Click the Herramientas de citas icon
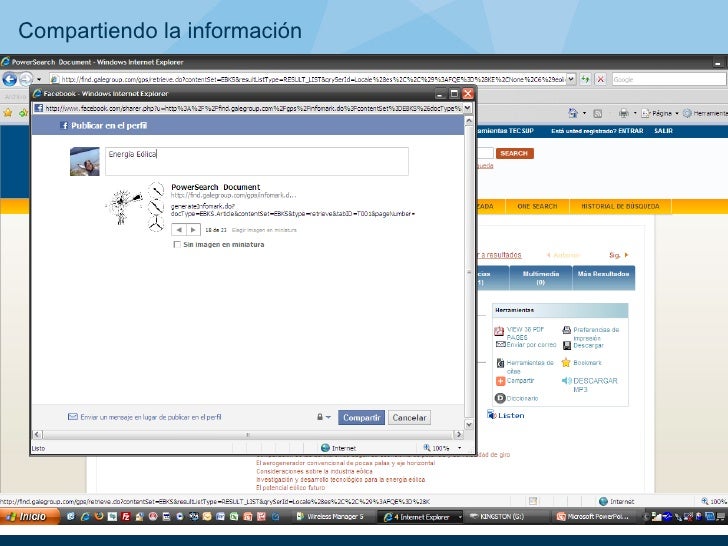The width and height of the screenshot is (728, 546). pos(500,363)
